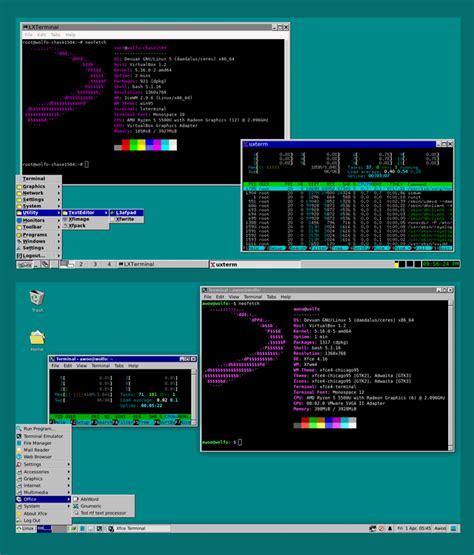Click the network tray icon in Xfce panel

tap(372, 528)
